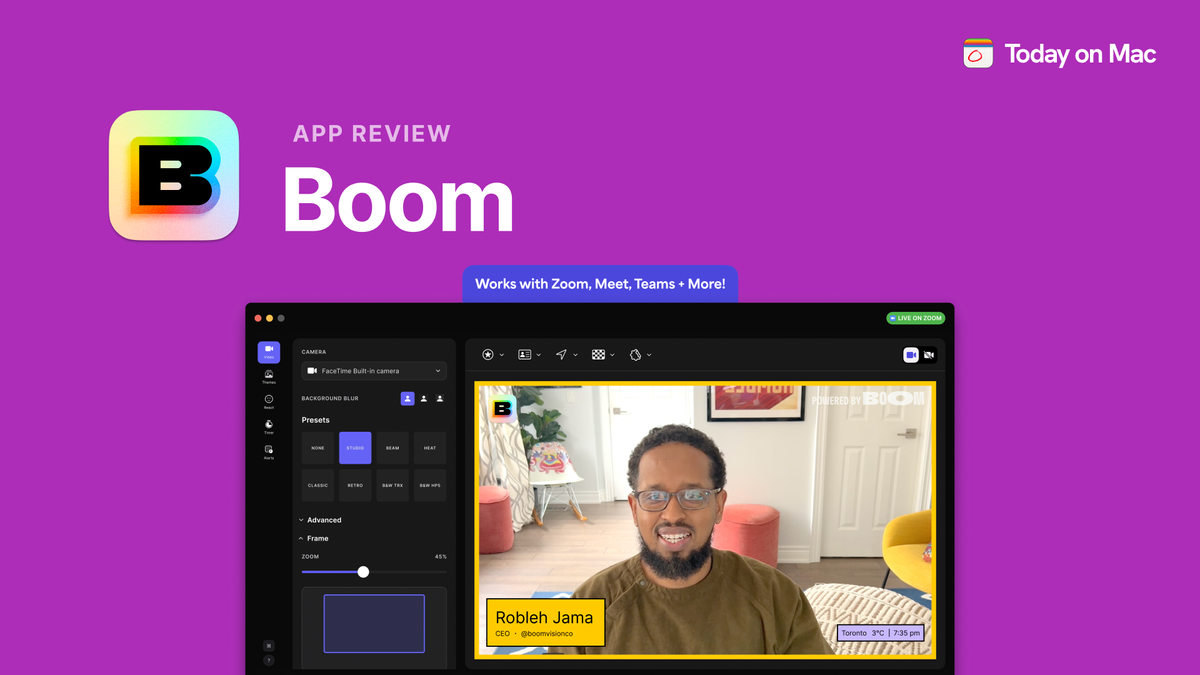Turn camera off with crossed camera icon
1200x675 pixels.
(x=929, y=355)
